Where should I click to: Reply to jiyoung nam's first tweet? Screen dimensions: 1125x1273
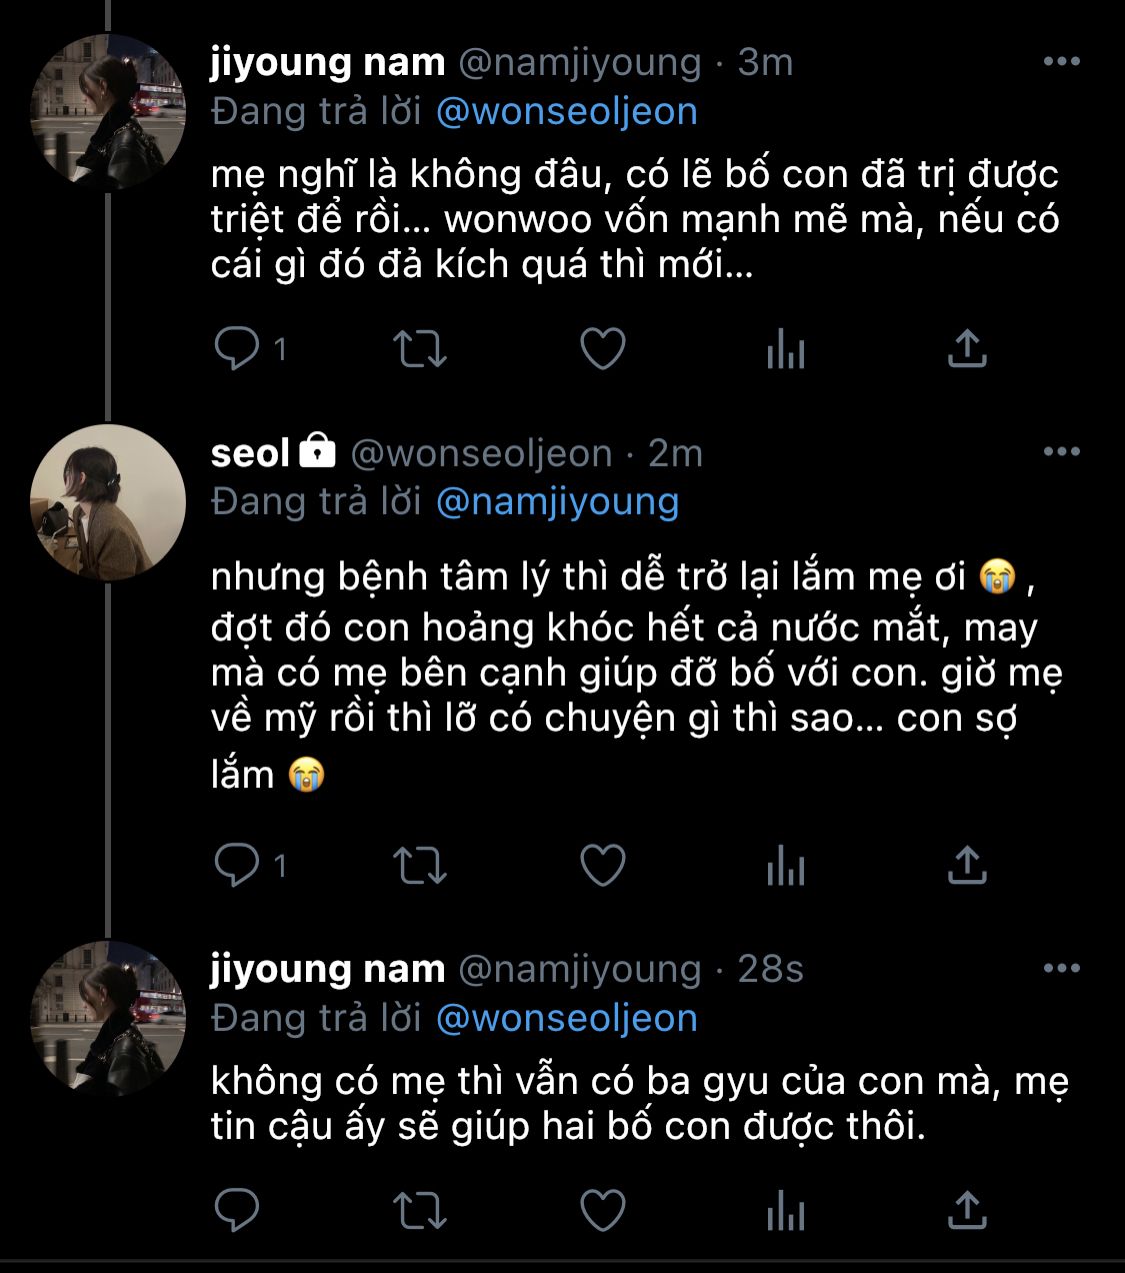[x=237, y=349]
